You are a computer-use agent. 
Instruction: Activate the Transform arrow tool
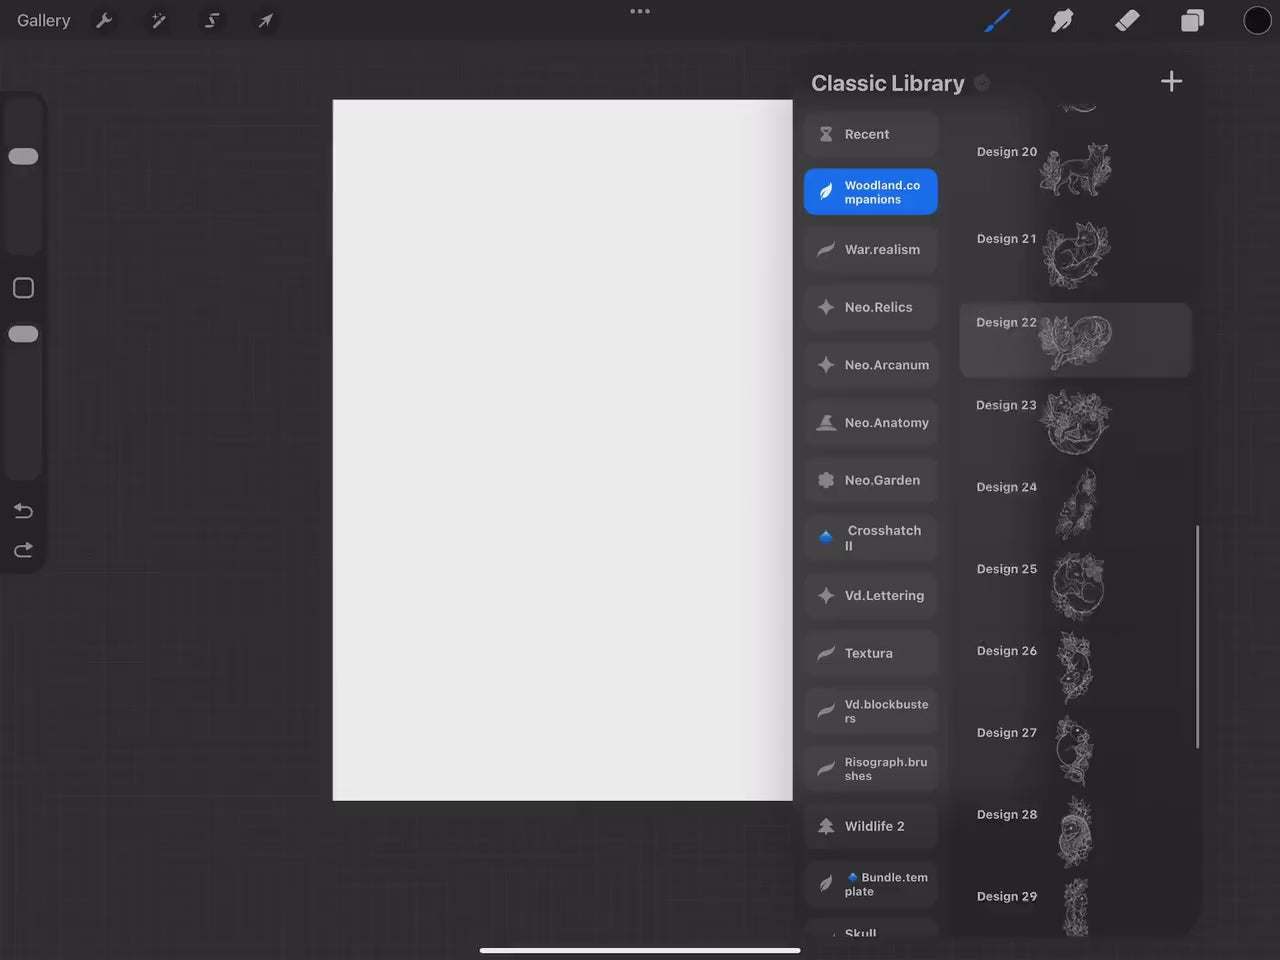266,20
